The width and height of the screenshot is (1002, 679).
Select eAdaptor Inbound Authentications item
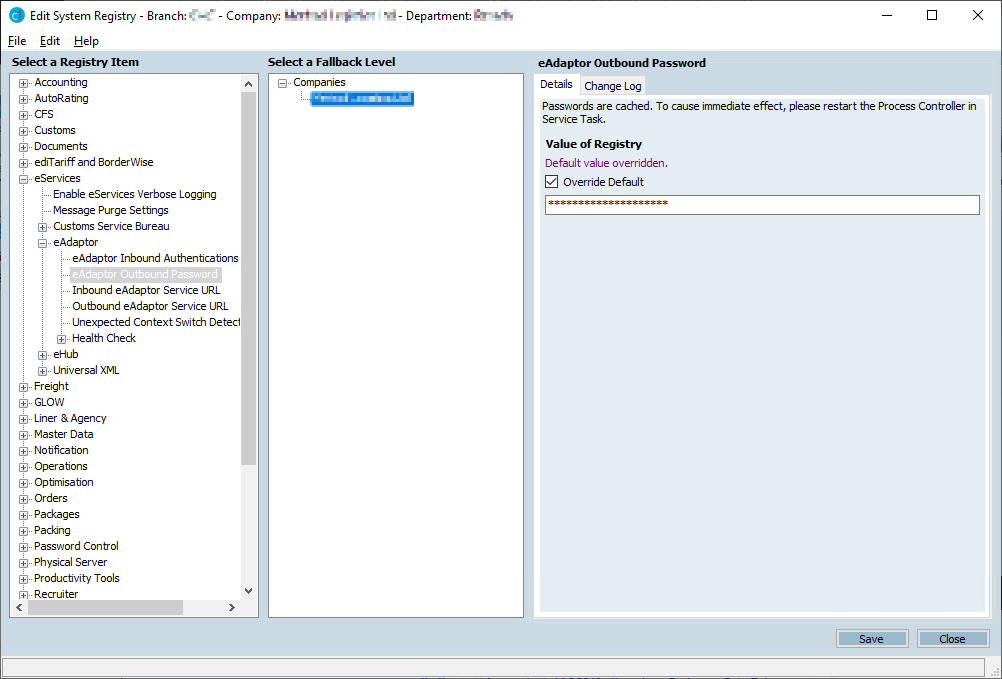155,258
